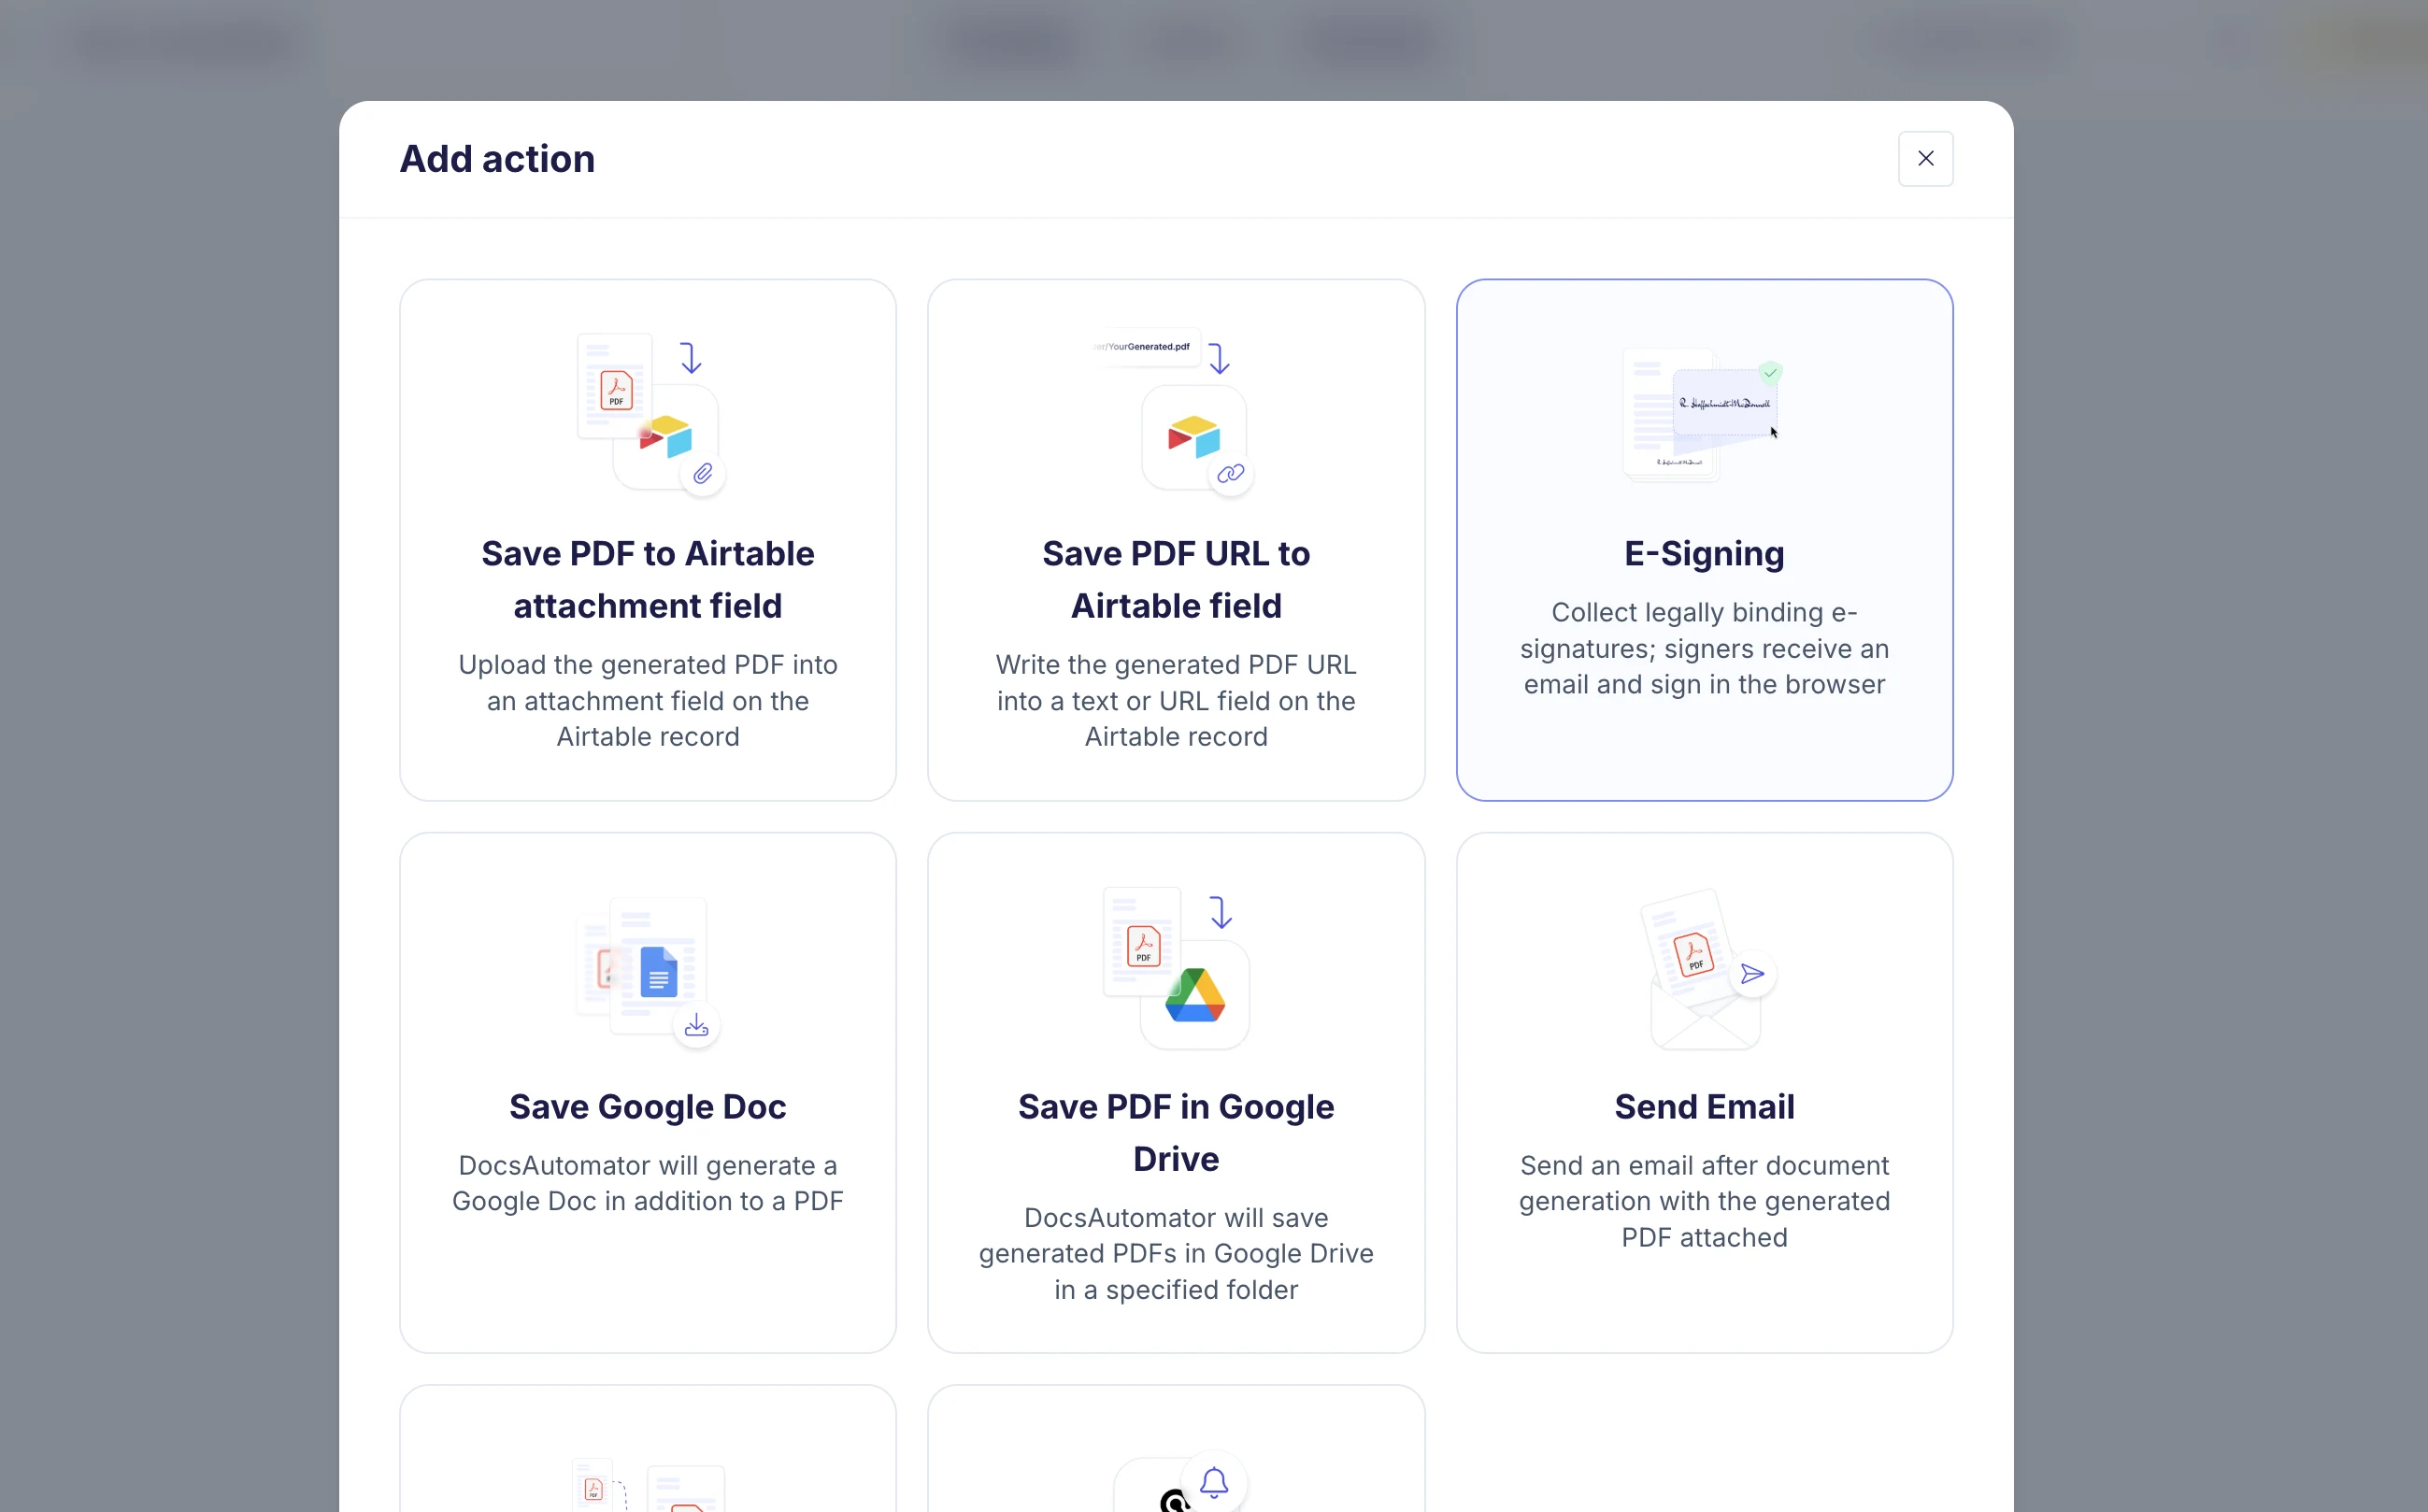Click the Save PDF URL to Airtable illustration
This screenshot has height=1512, width=2428.
click(x=1176, y=411)
